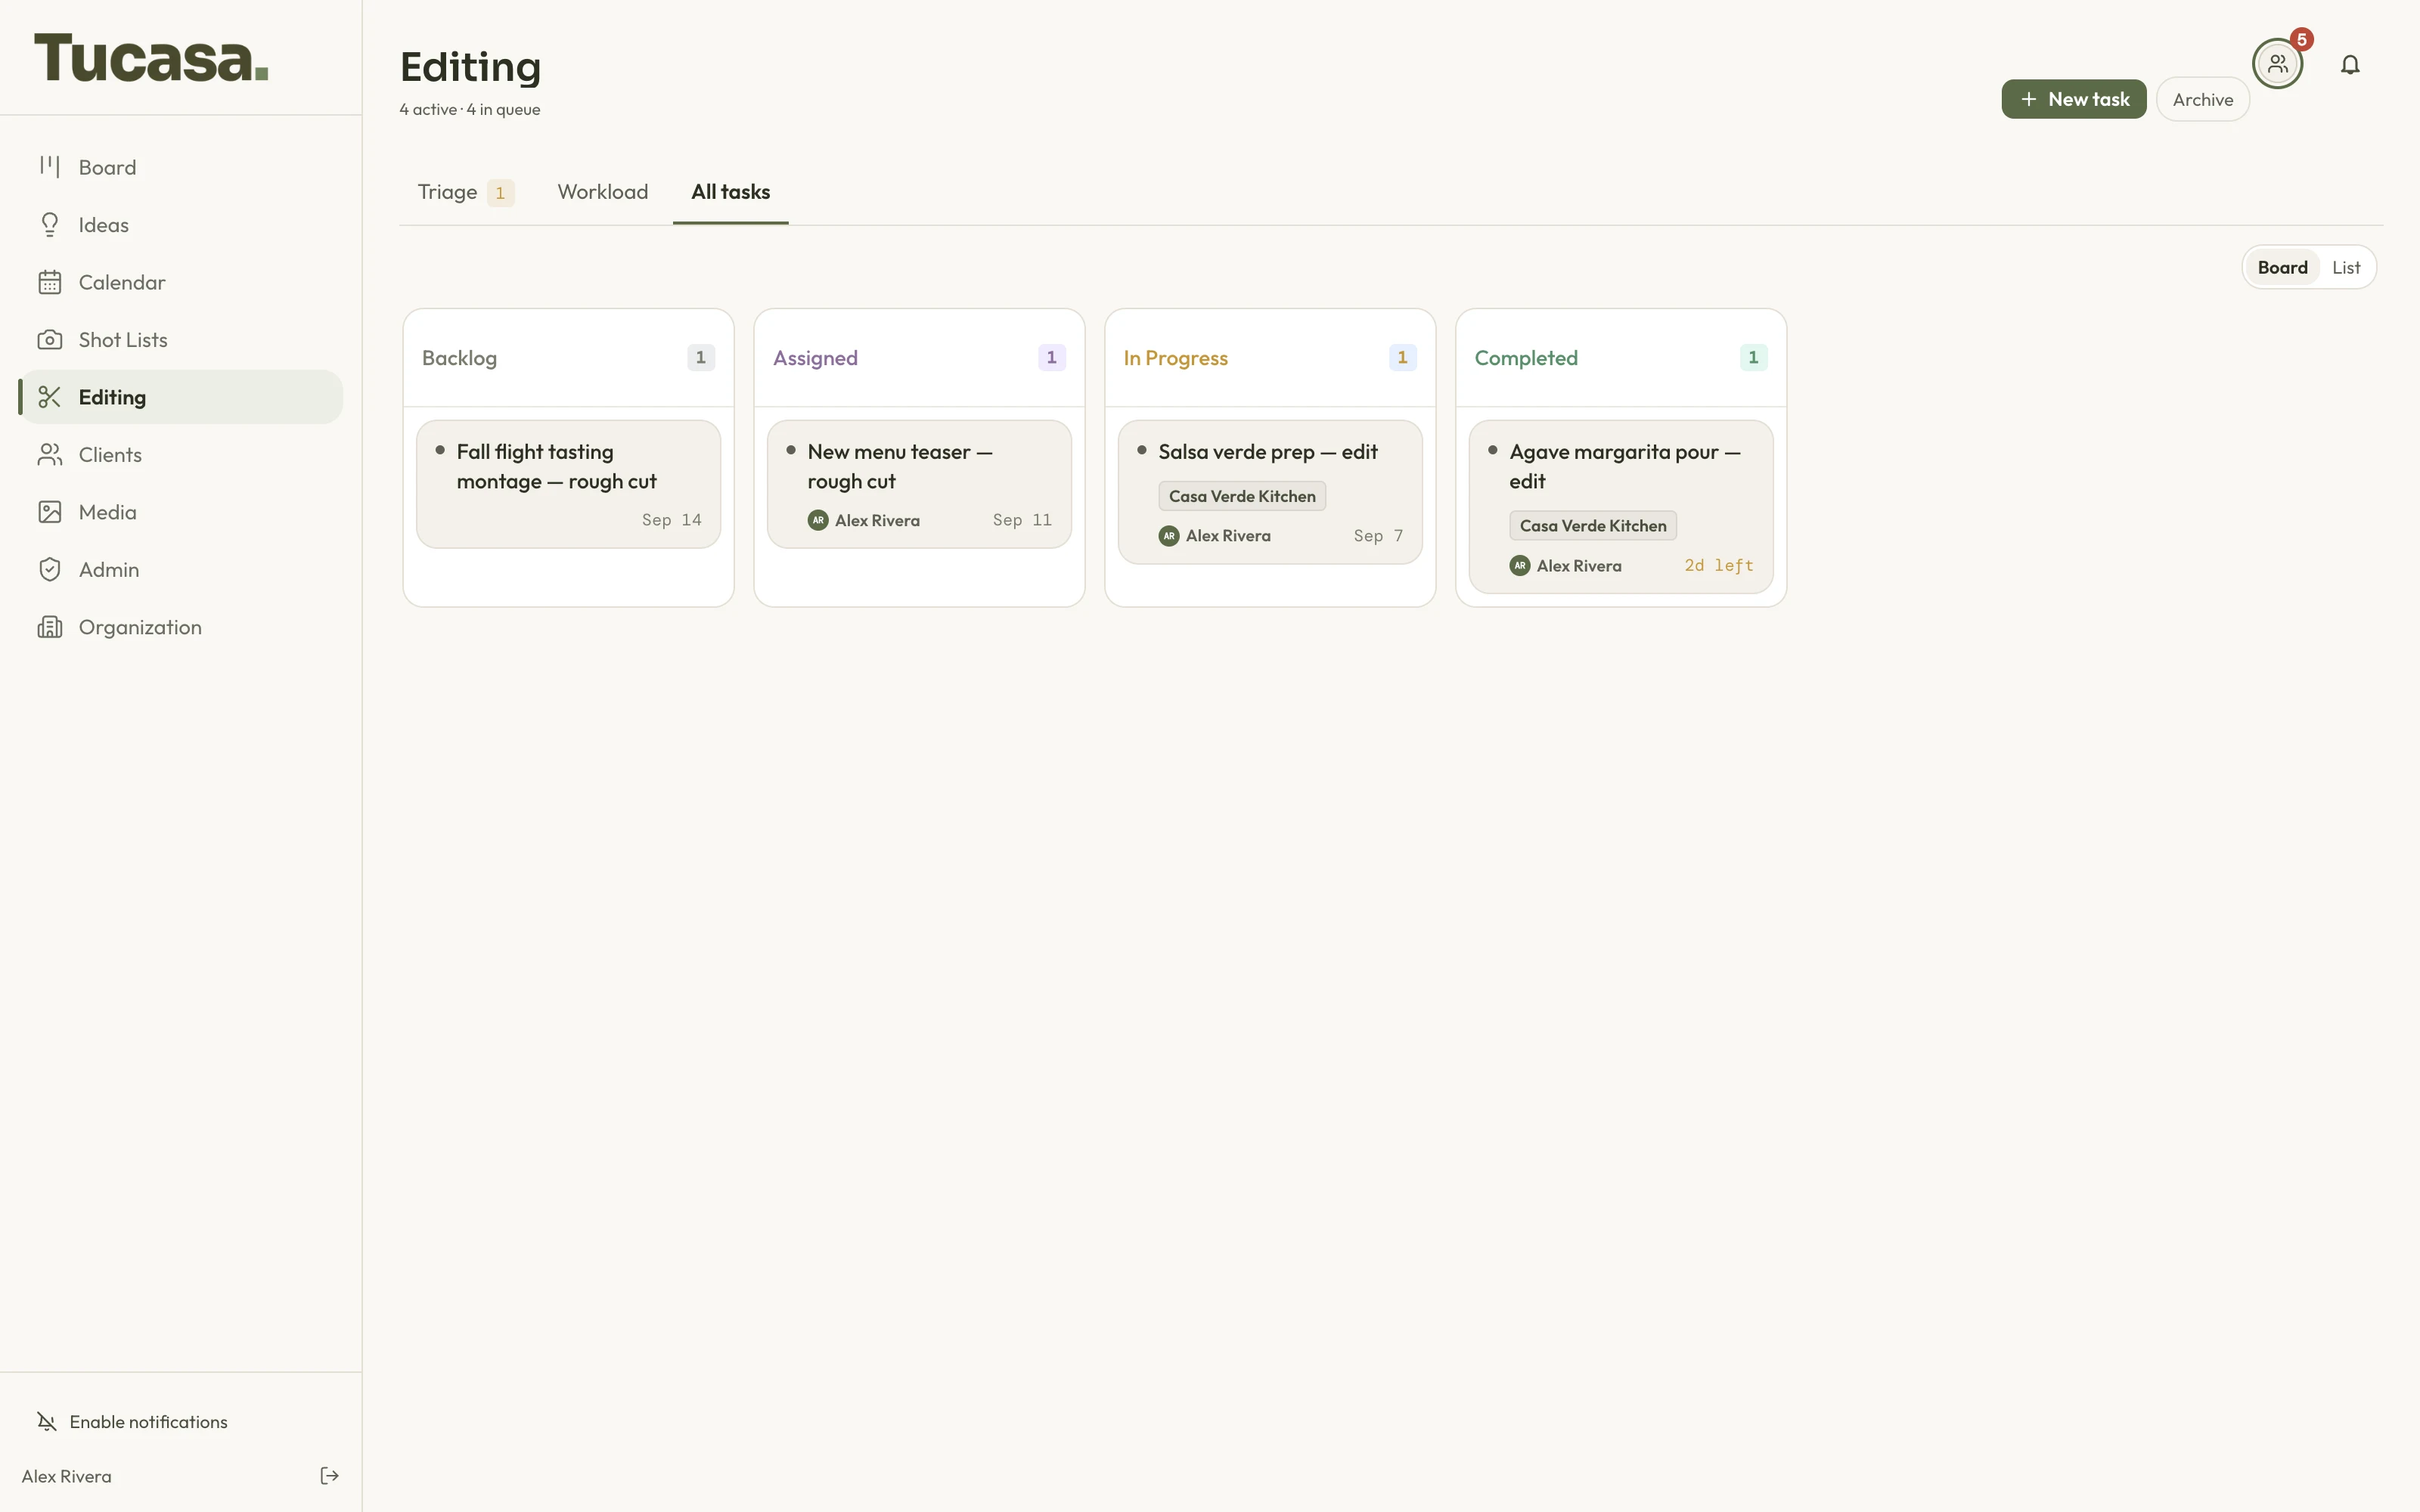Click the Calendar icon in sidebar

click(x=50, y=282)
